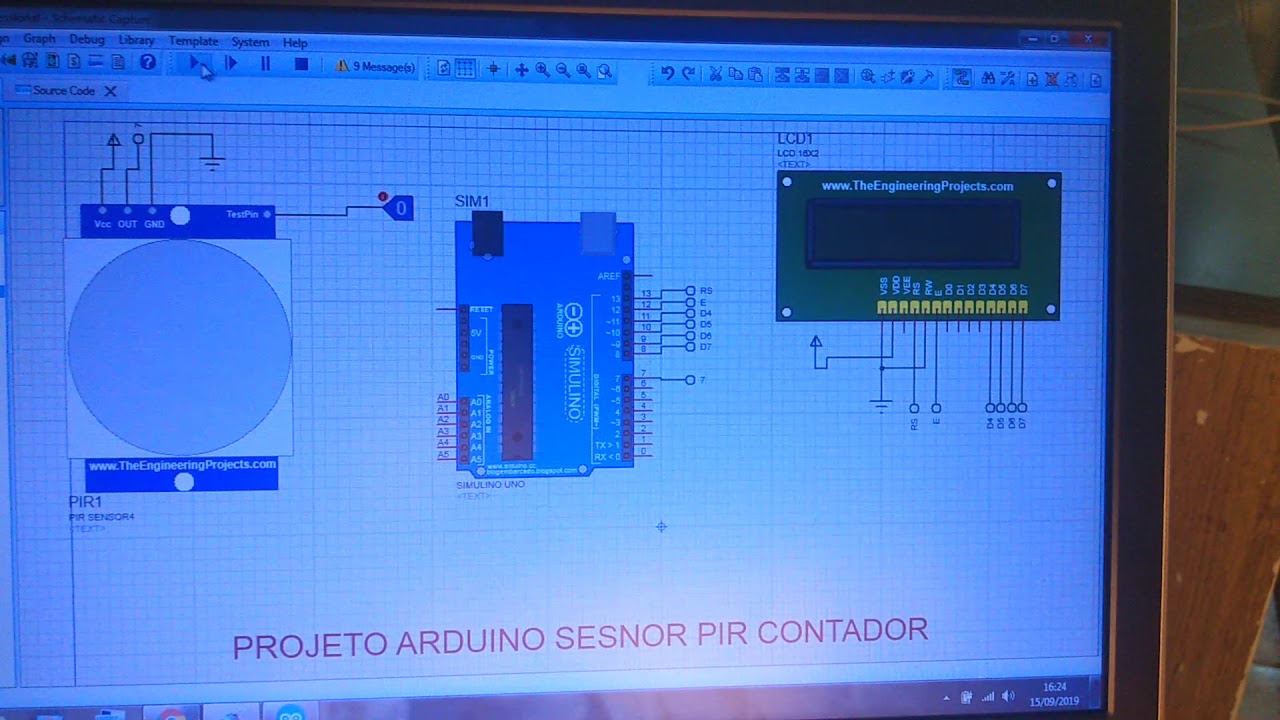The width and height of the screenshot is (1280, 720).
Task: Click the PROJETO ARDUINO SESNOR PIR CONTADOR text
Action: pos(580,638)
